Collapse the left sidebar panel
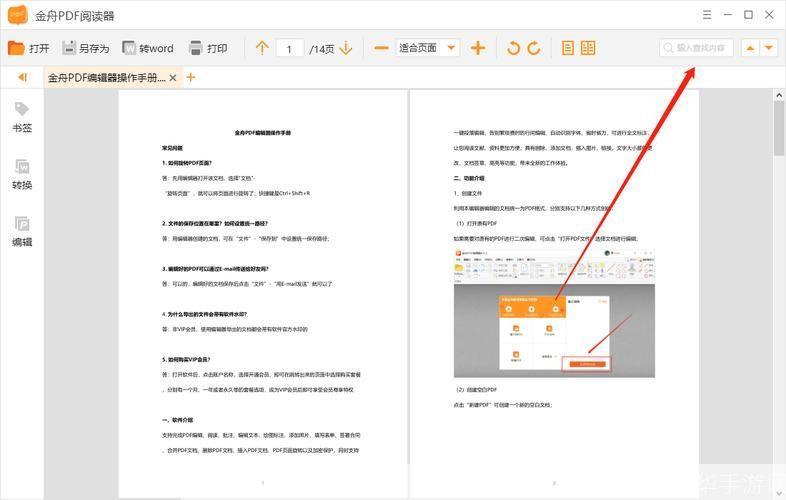The image size is (786, 500). (22, 77)
